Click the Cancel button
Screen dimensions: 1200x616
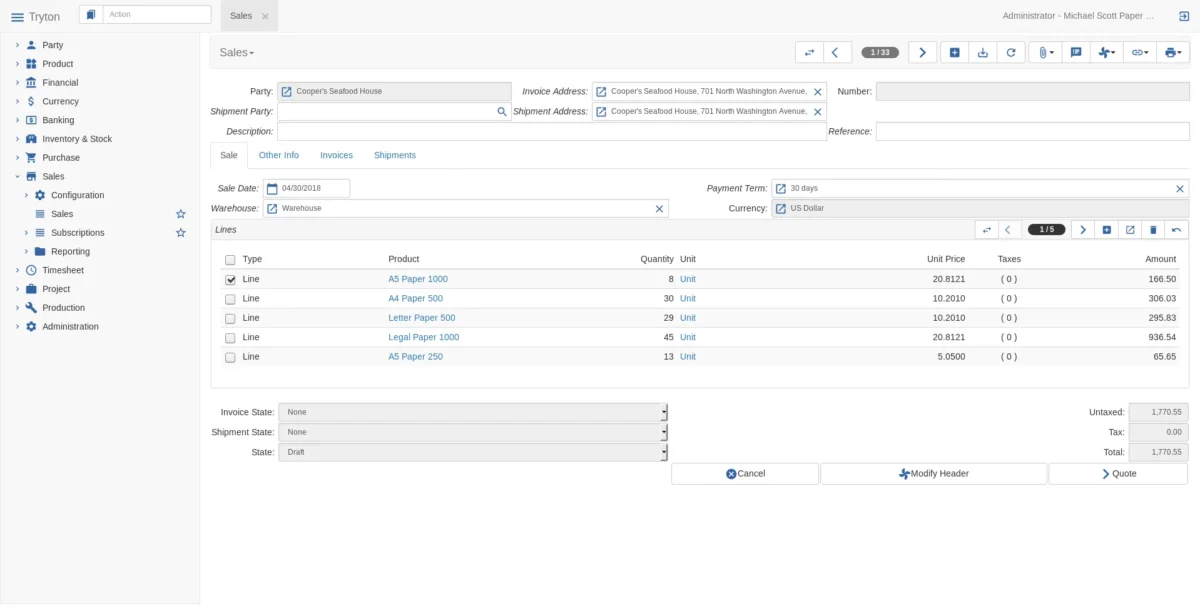coord(745,474)
